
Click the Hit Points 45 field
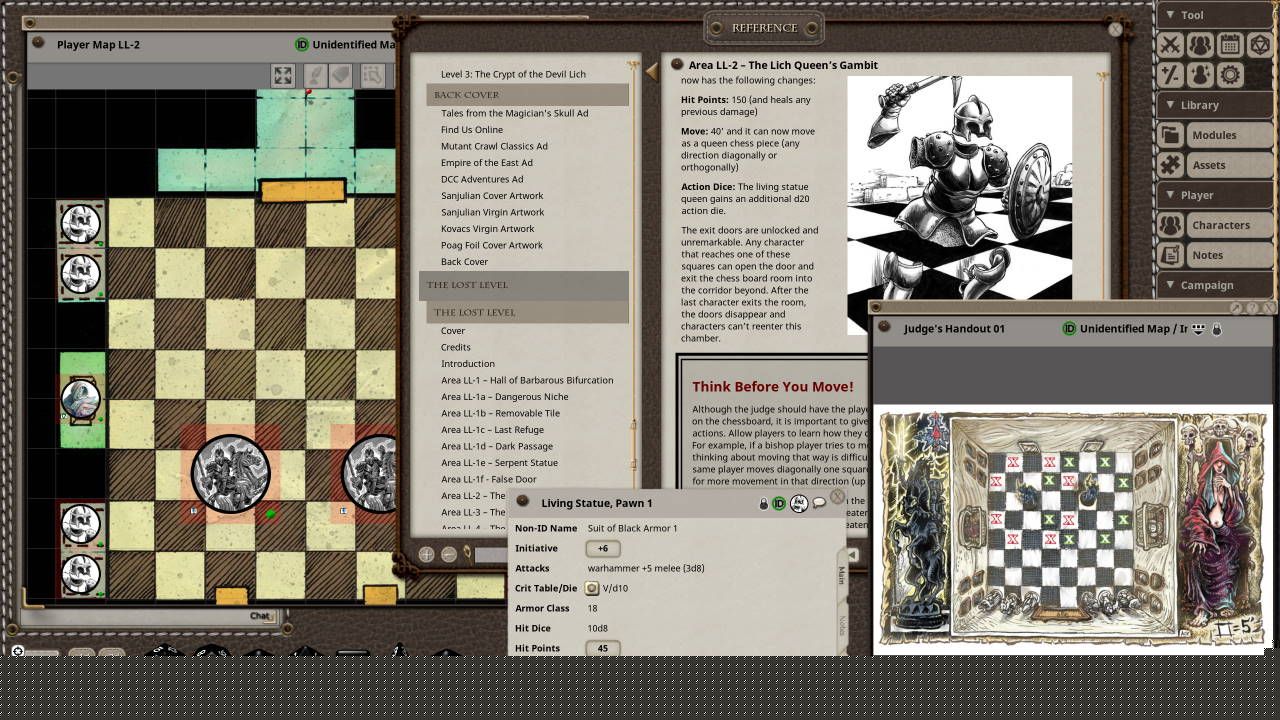coord(603,648)
